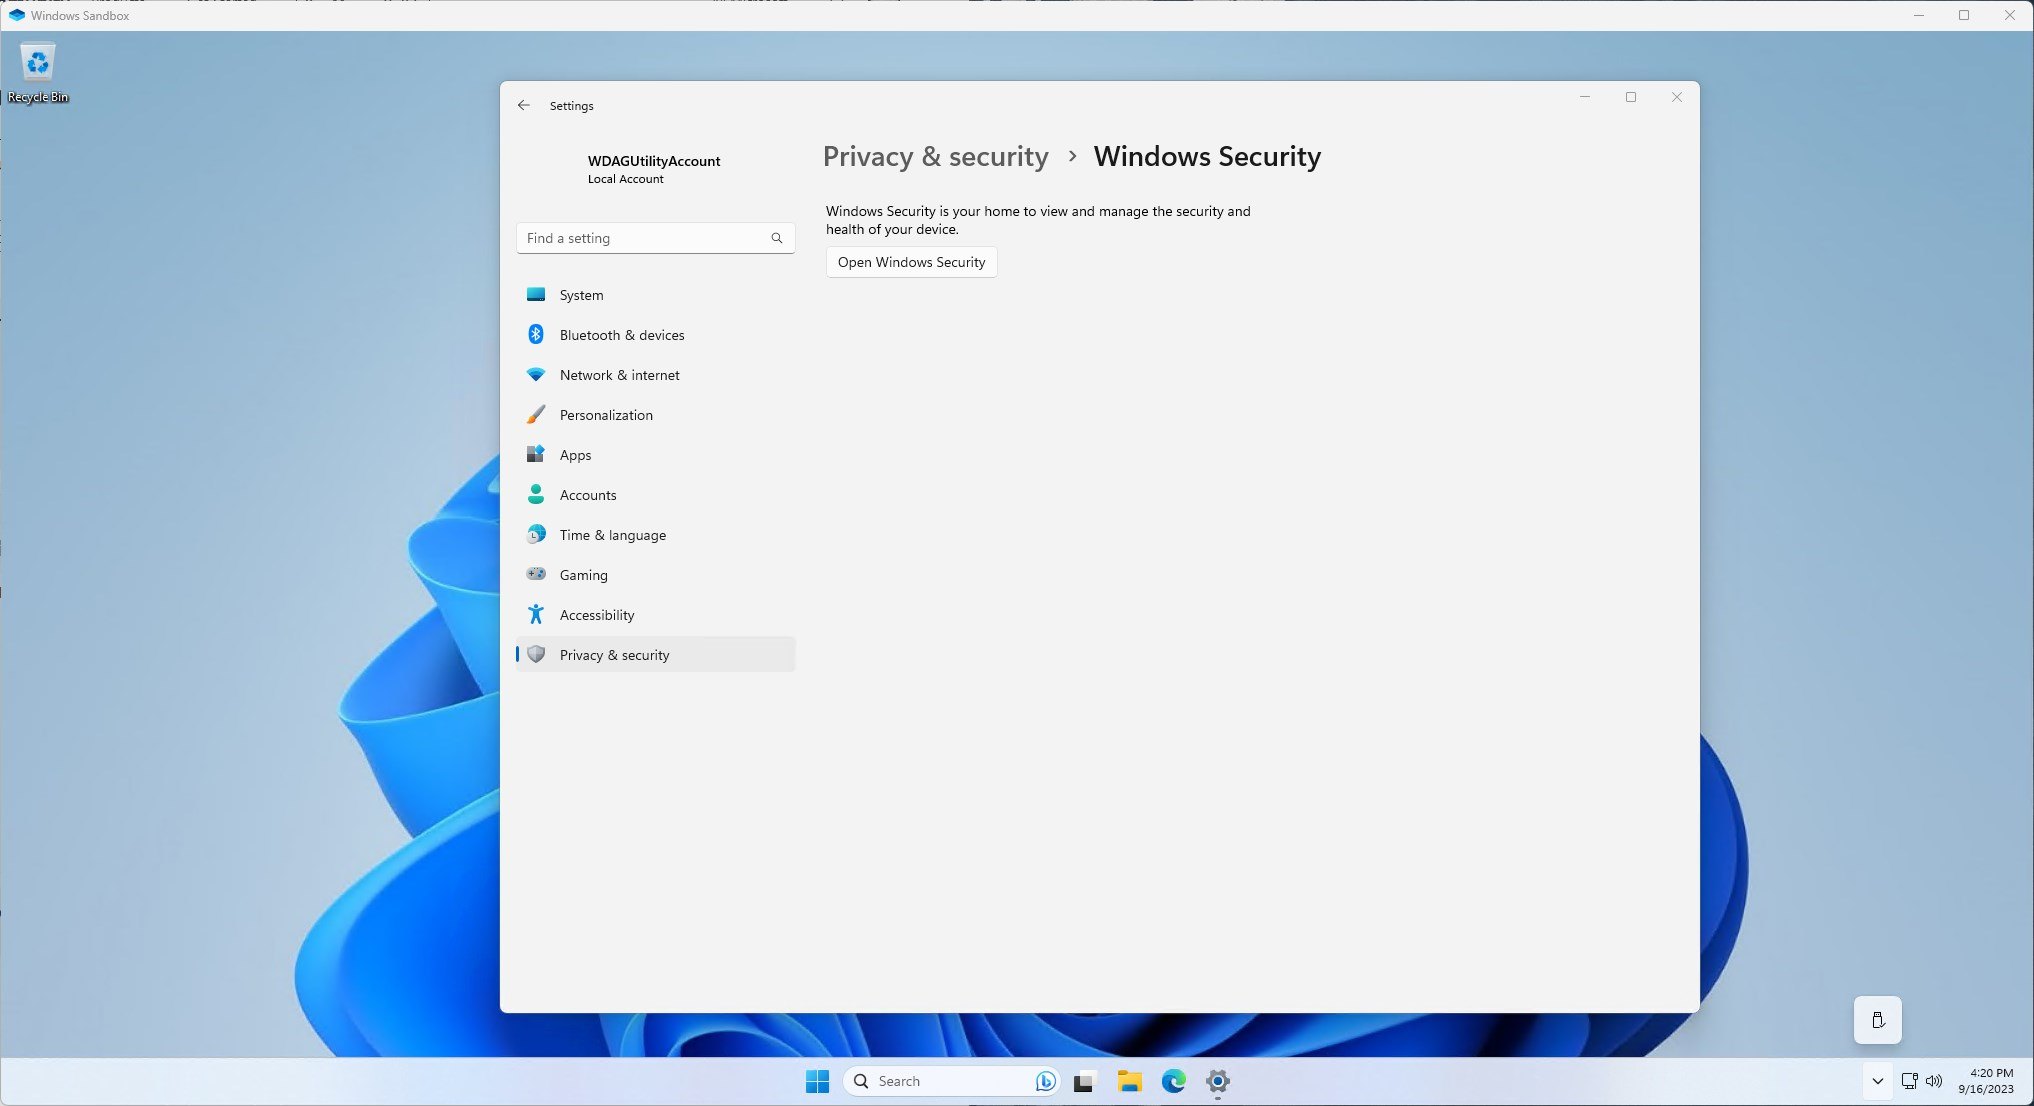Viewport: 2034px width, 1106px height.
Task: Click the Accessibility figure icon
Action: (536, 614)
